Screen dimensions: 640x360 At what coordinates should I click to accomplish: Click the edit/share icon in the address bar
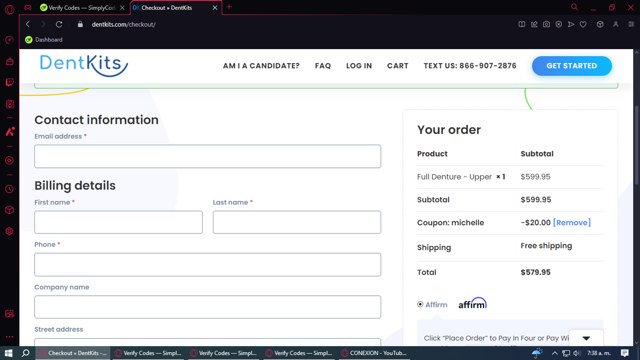534,24
